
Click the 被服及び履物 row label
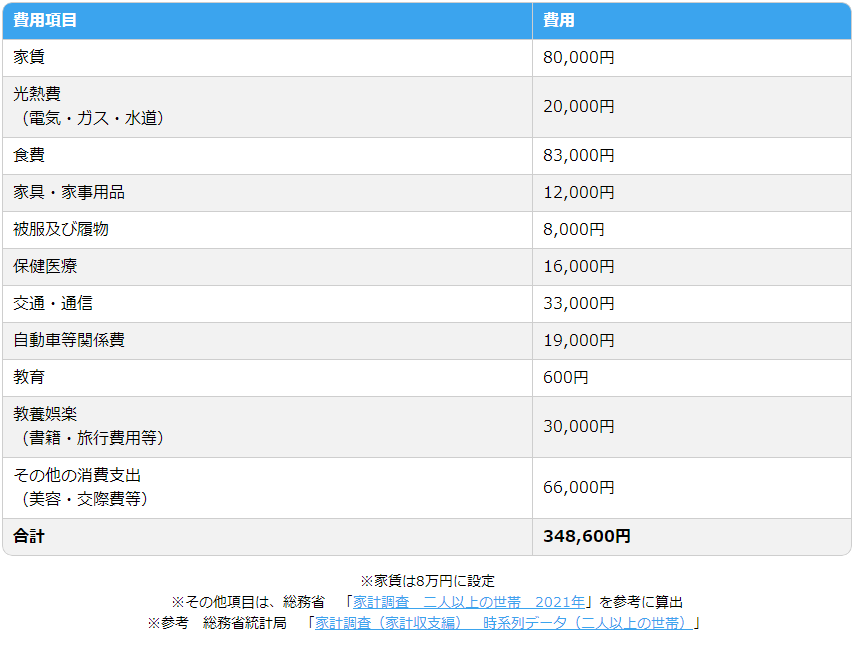click(x=61, y=230)
